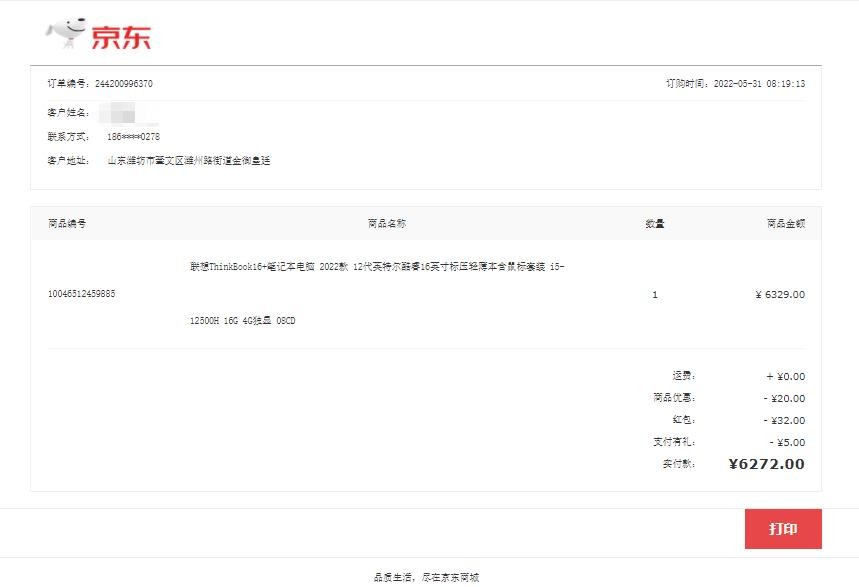Image resolution: width=859 pixels, height=587 pixels.
Task: Click the red packet amount - ¥32.00
Action: click(x=784, y=420)
